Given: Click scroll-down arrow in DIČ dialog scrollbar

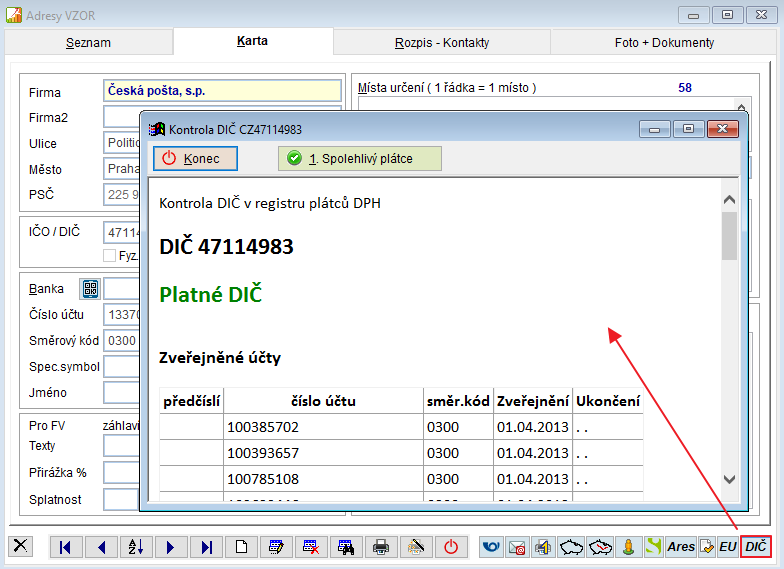Looking at the screenshot, I should [x=730, y=479].
